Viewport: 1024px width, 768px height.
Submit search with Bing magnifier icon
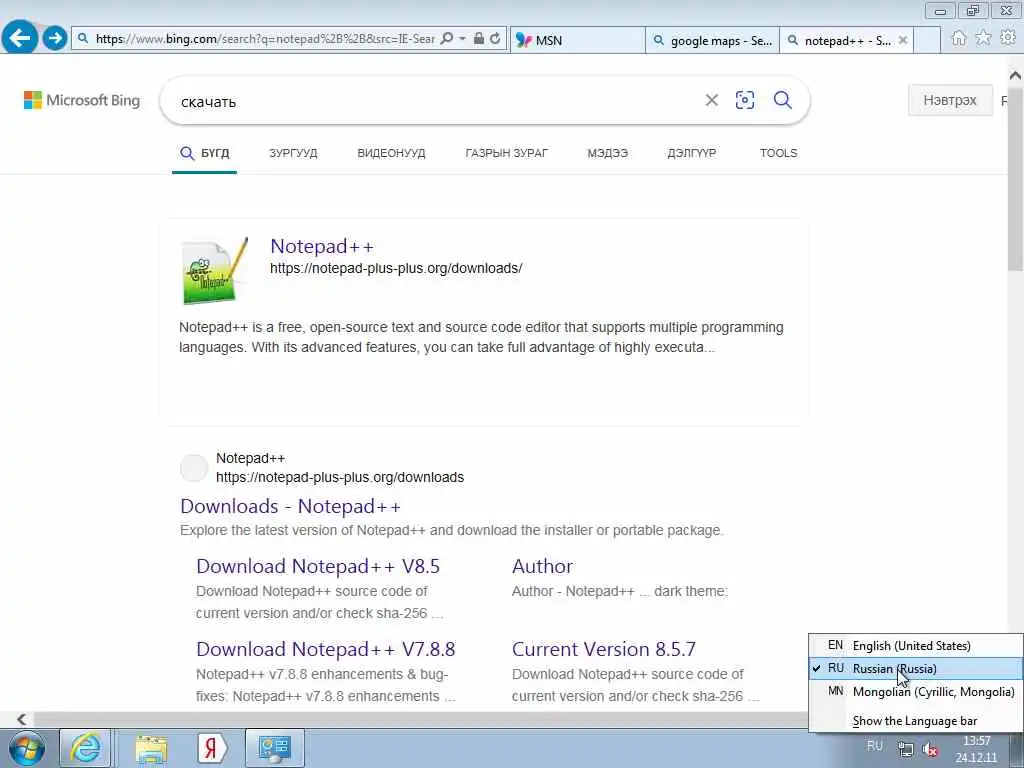click(782, 100)
